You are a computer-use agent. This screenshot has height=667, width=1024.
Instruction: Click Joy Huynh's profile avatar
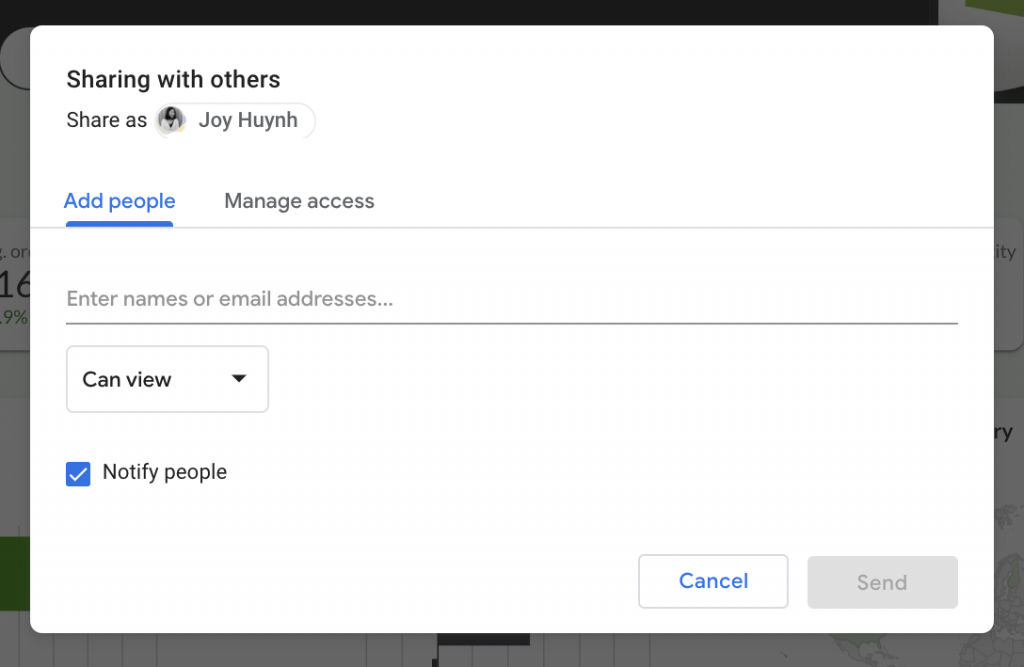coord(172,120)
